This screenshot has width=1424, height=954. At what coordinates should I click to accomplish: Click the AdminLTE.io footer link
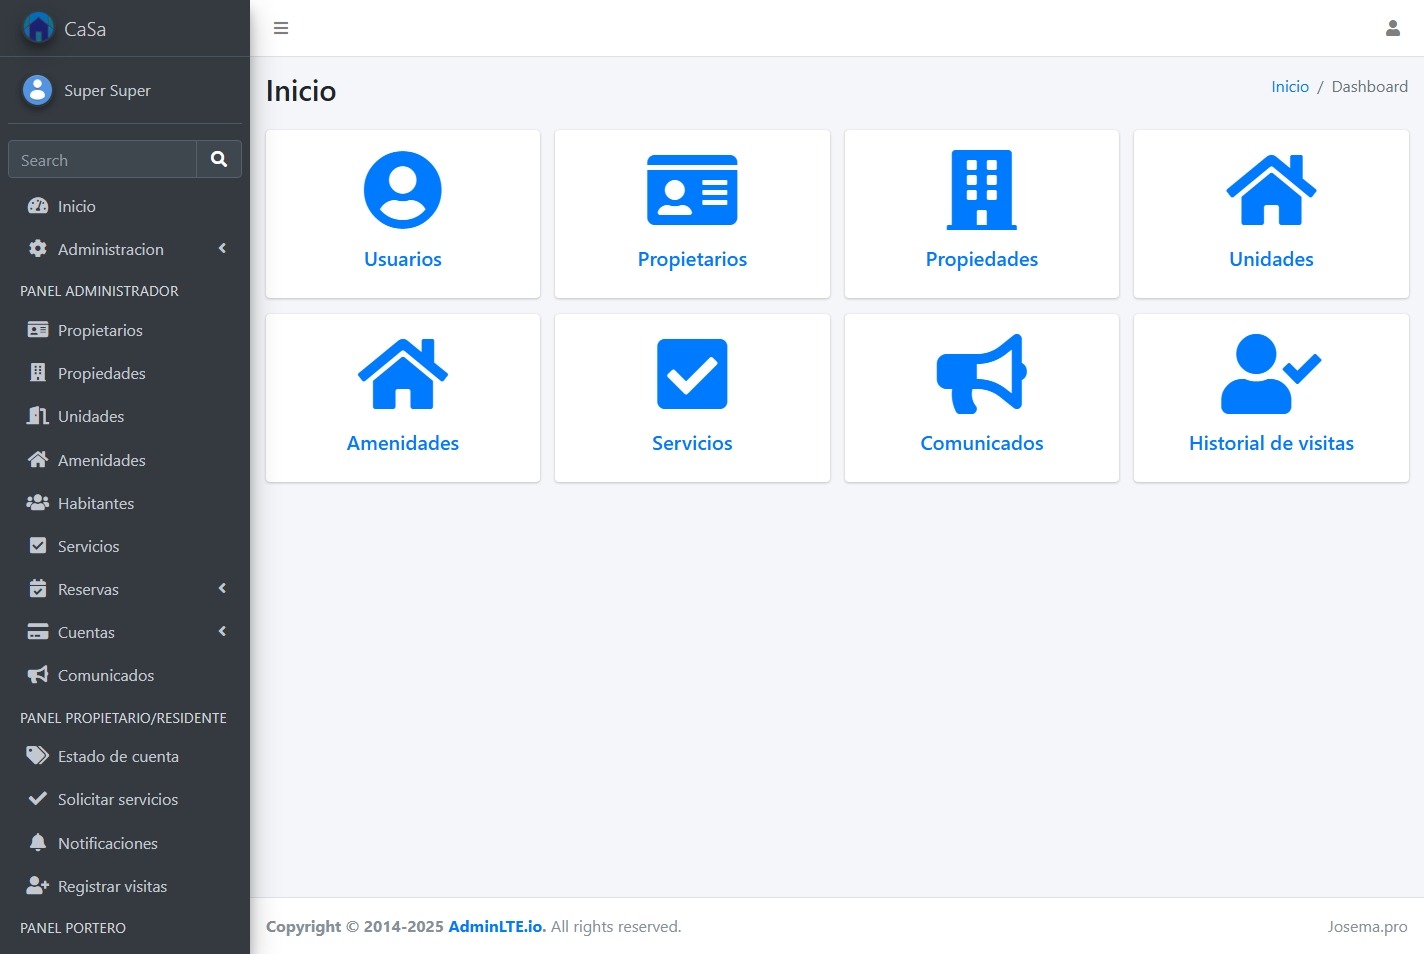[x=496, y=926]
